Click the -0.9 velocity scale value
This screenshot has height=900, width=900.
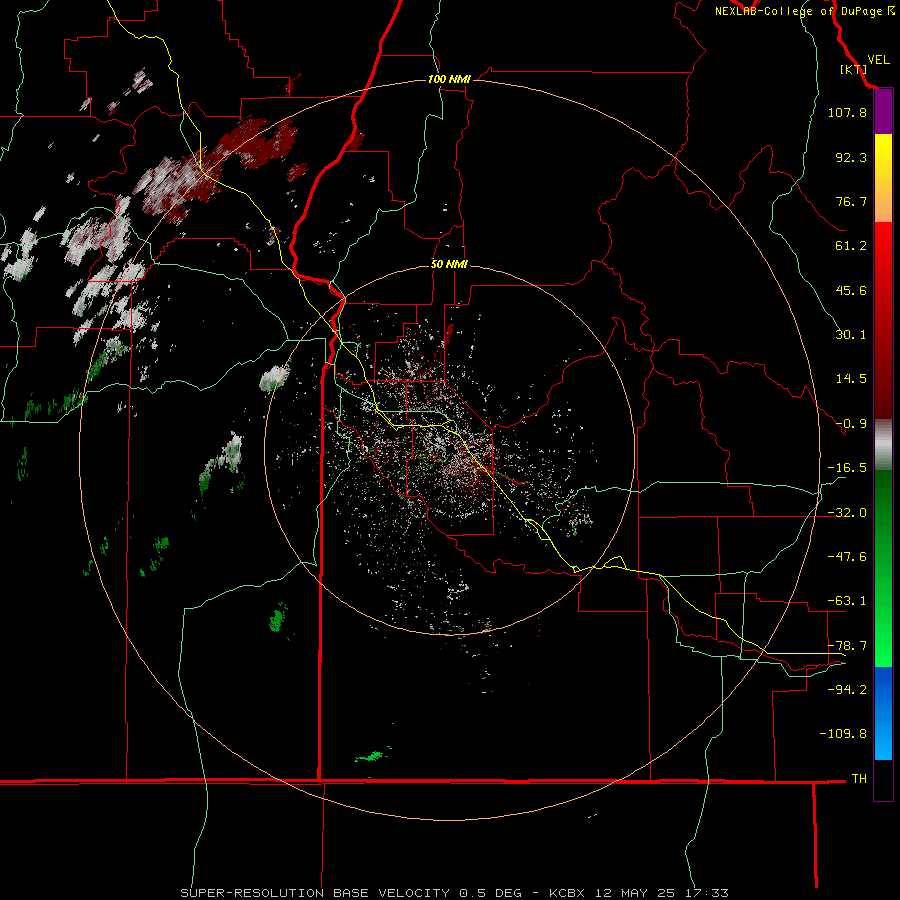(851, 424)
